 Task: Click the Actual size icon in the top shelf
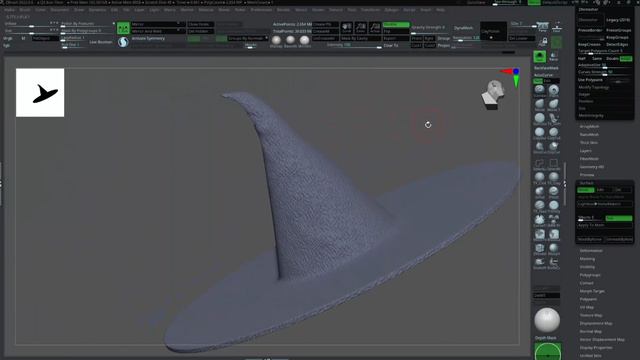[x=375, y=28]
